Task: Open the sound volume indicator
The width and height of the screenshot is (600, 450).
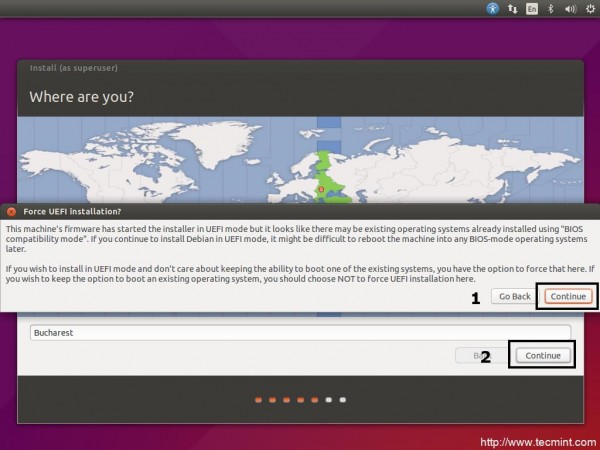Action: pos(570,8)
